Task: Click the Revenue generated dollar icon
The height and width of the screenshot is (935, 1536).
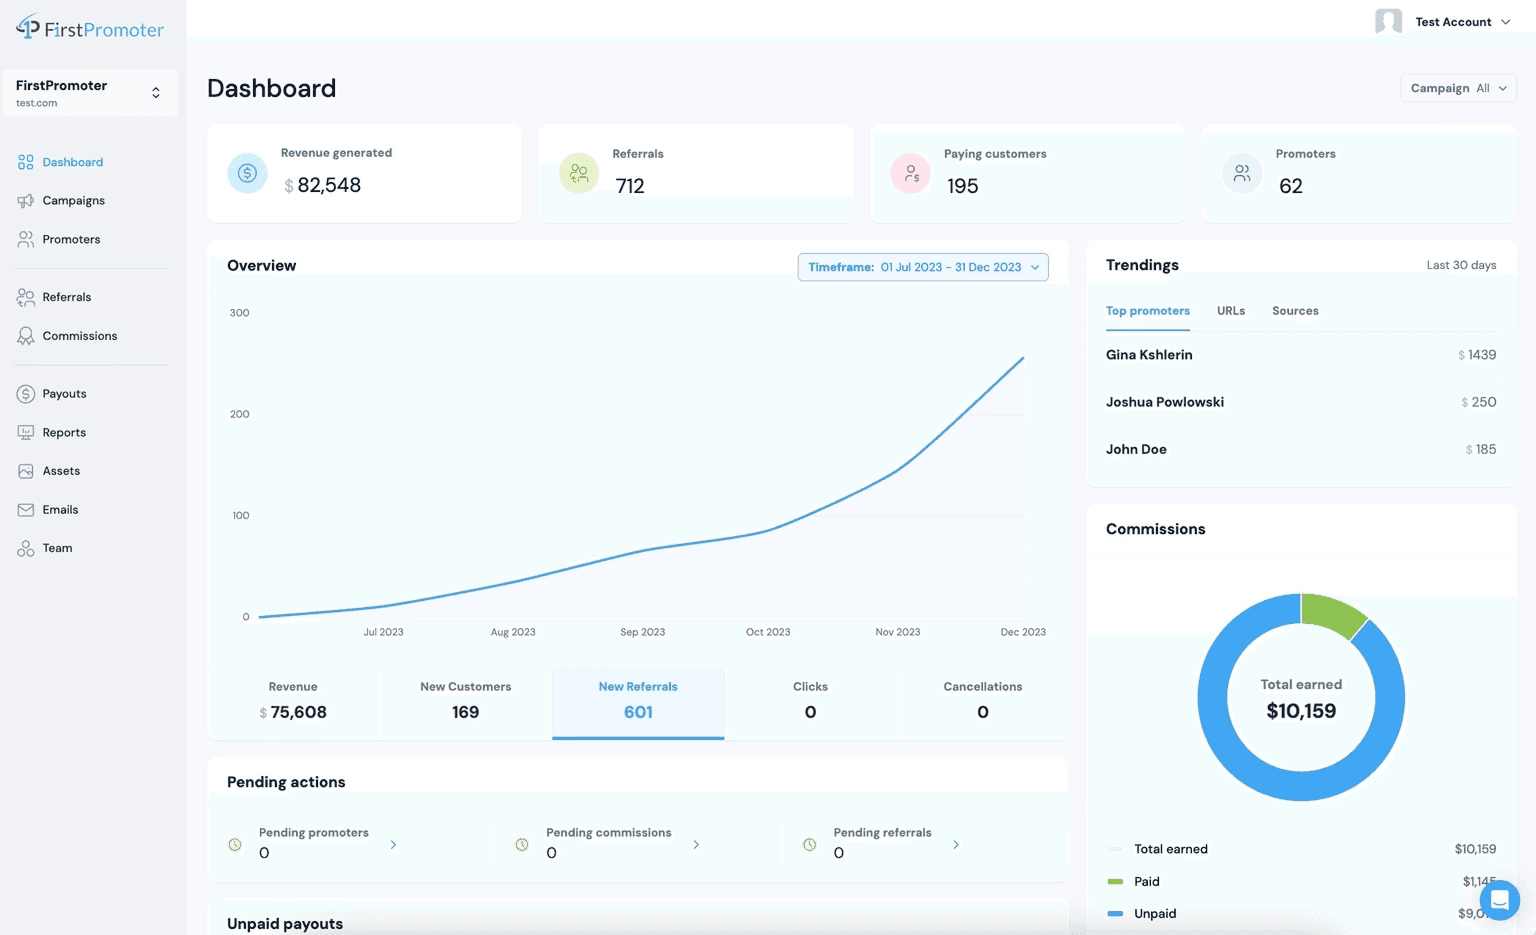Action: (247, 173)
